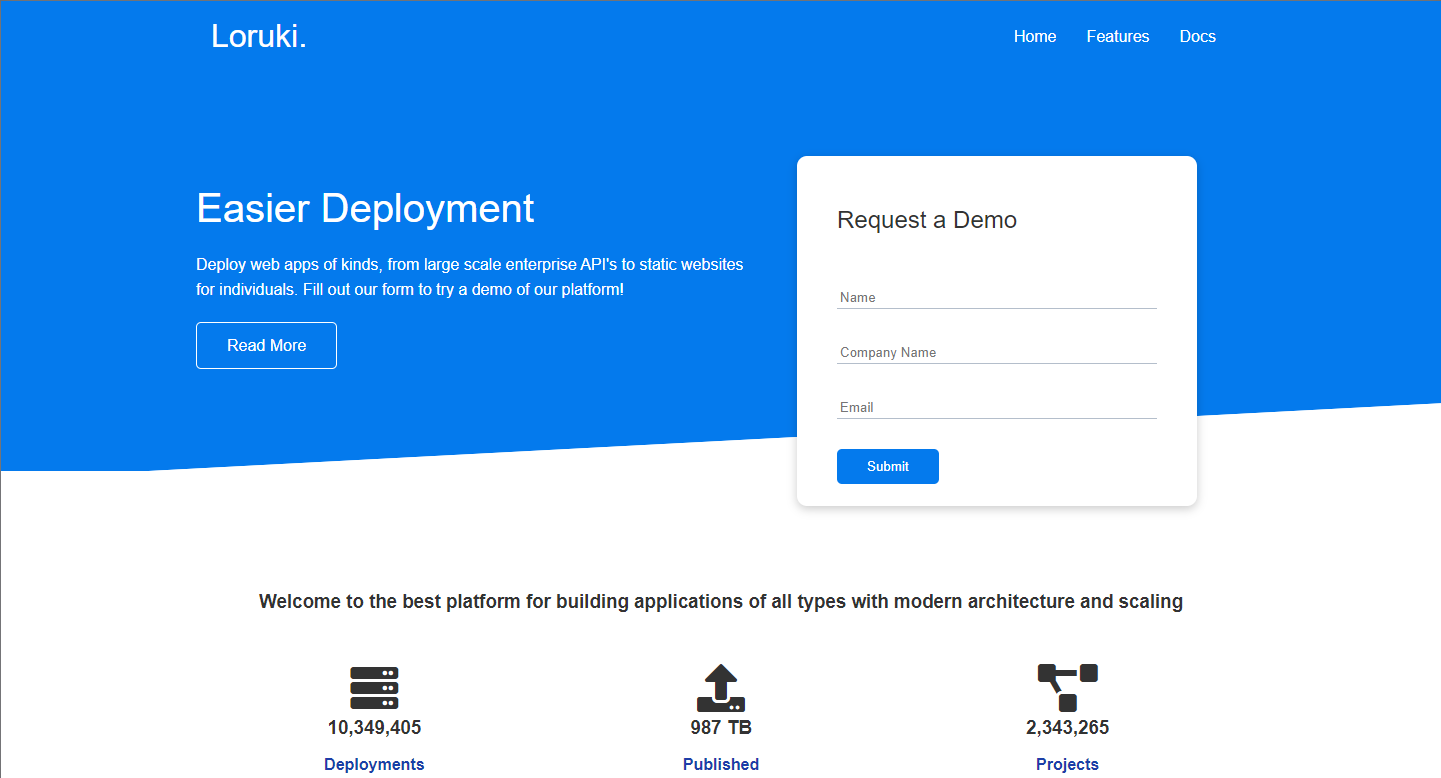The width and height of the screenshot is (1441, 778).
Task: Open the Home navigation menu item
Action: [x=1035, y=36]
